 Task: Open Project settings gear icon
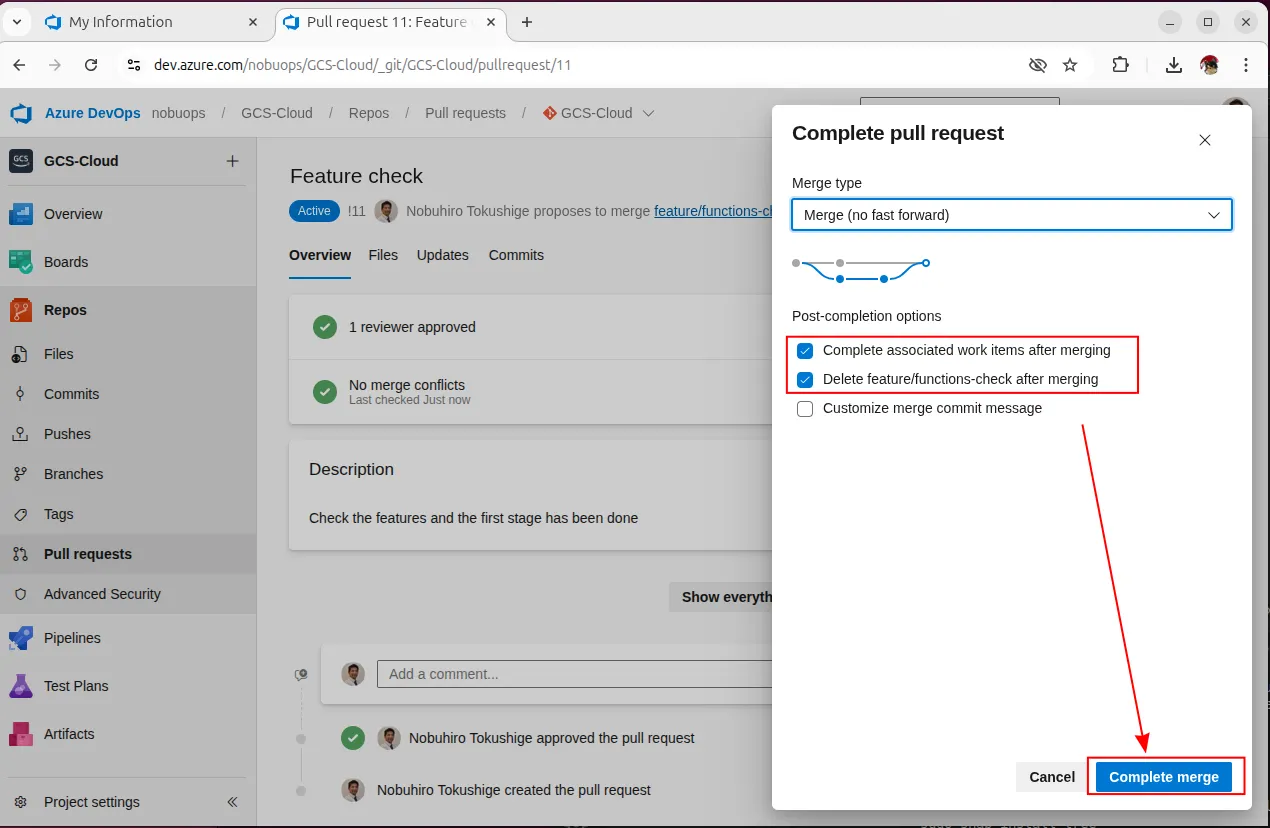[x=21, y=802]
